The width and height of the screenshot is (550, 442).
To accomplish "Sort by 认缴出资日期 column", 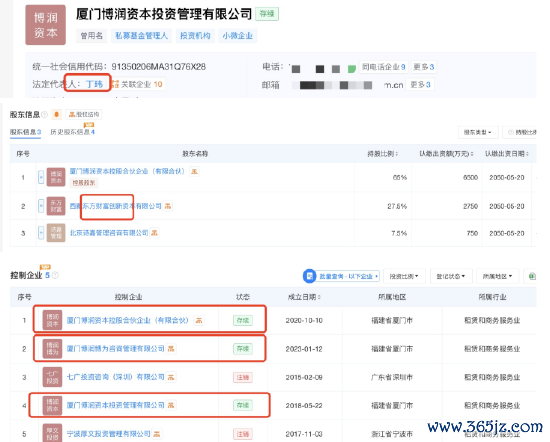I will (x=507, y=154).
